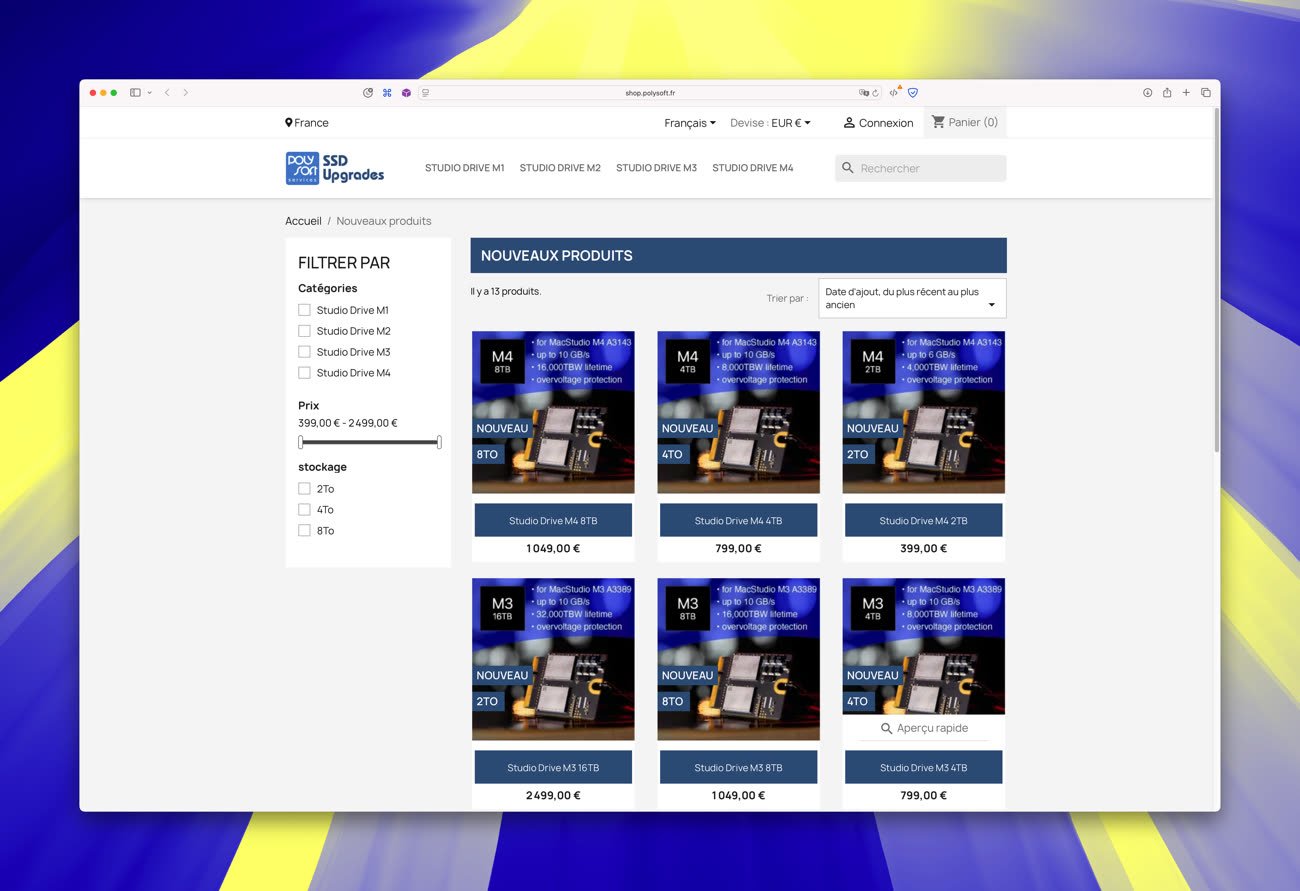Click the Rechercher search field
Image resolution: width=1300 pixels, height=891 pixels.
point(921,168)
